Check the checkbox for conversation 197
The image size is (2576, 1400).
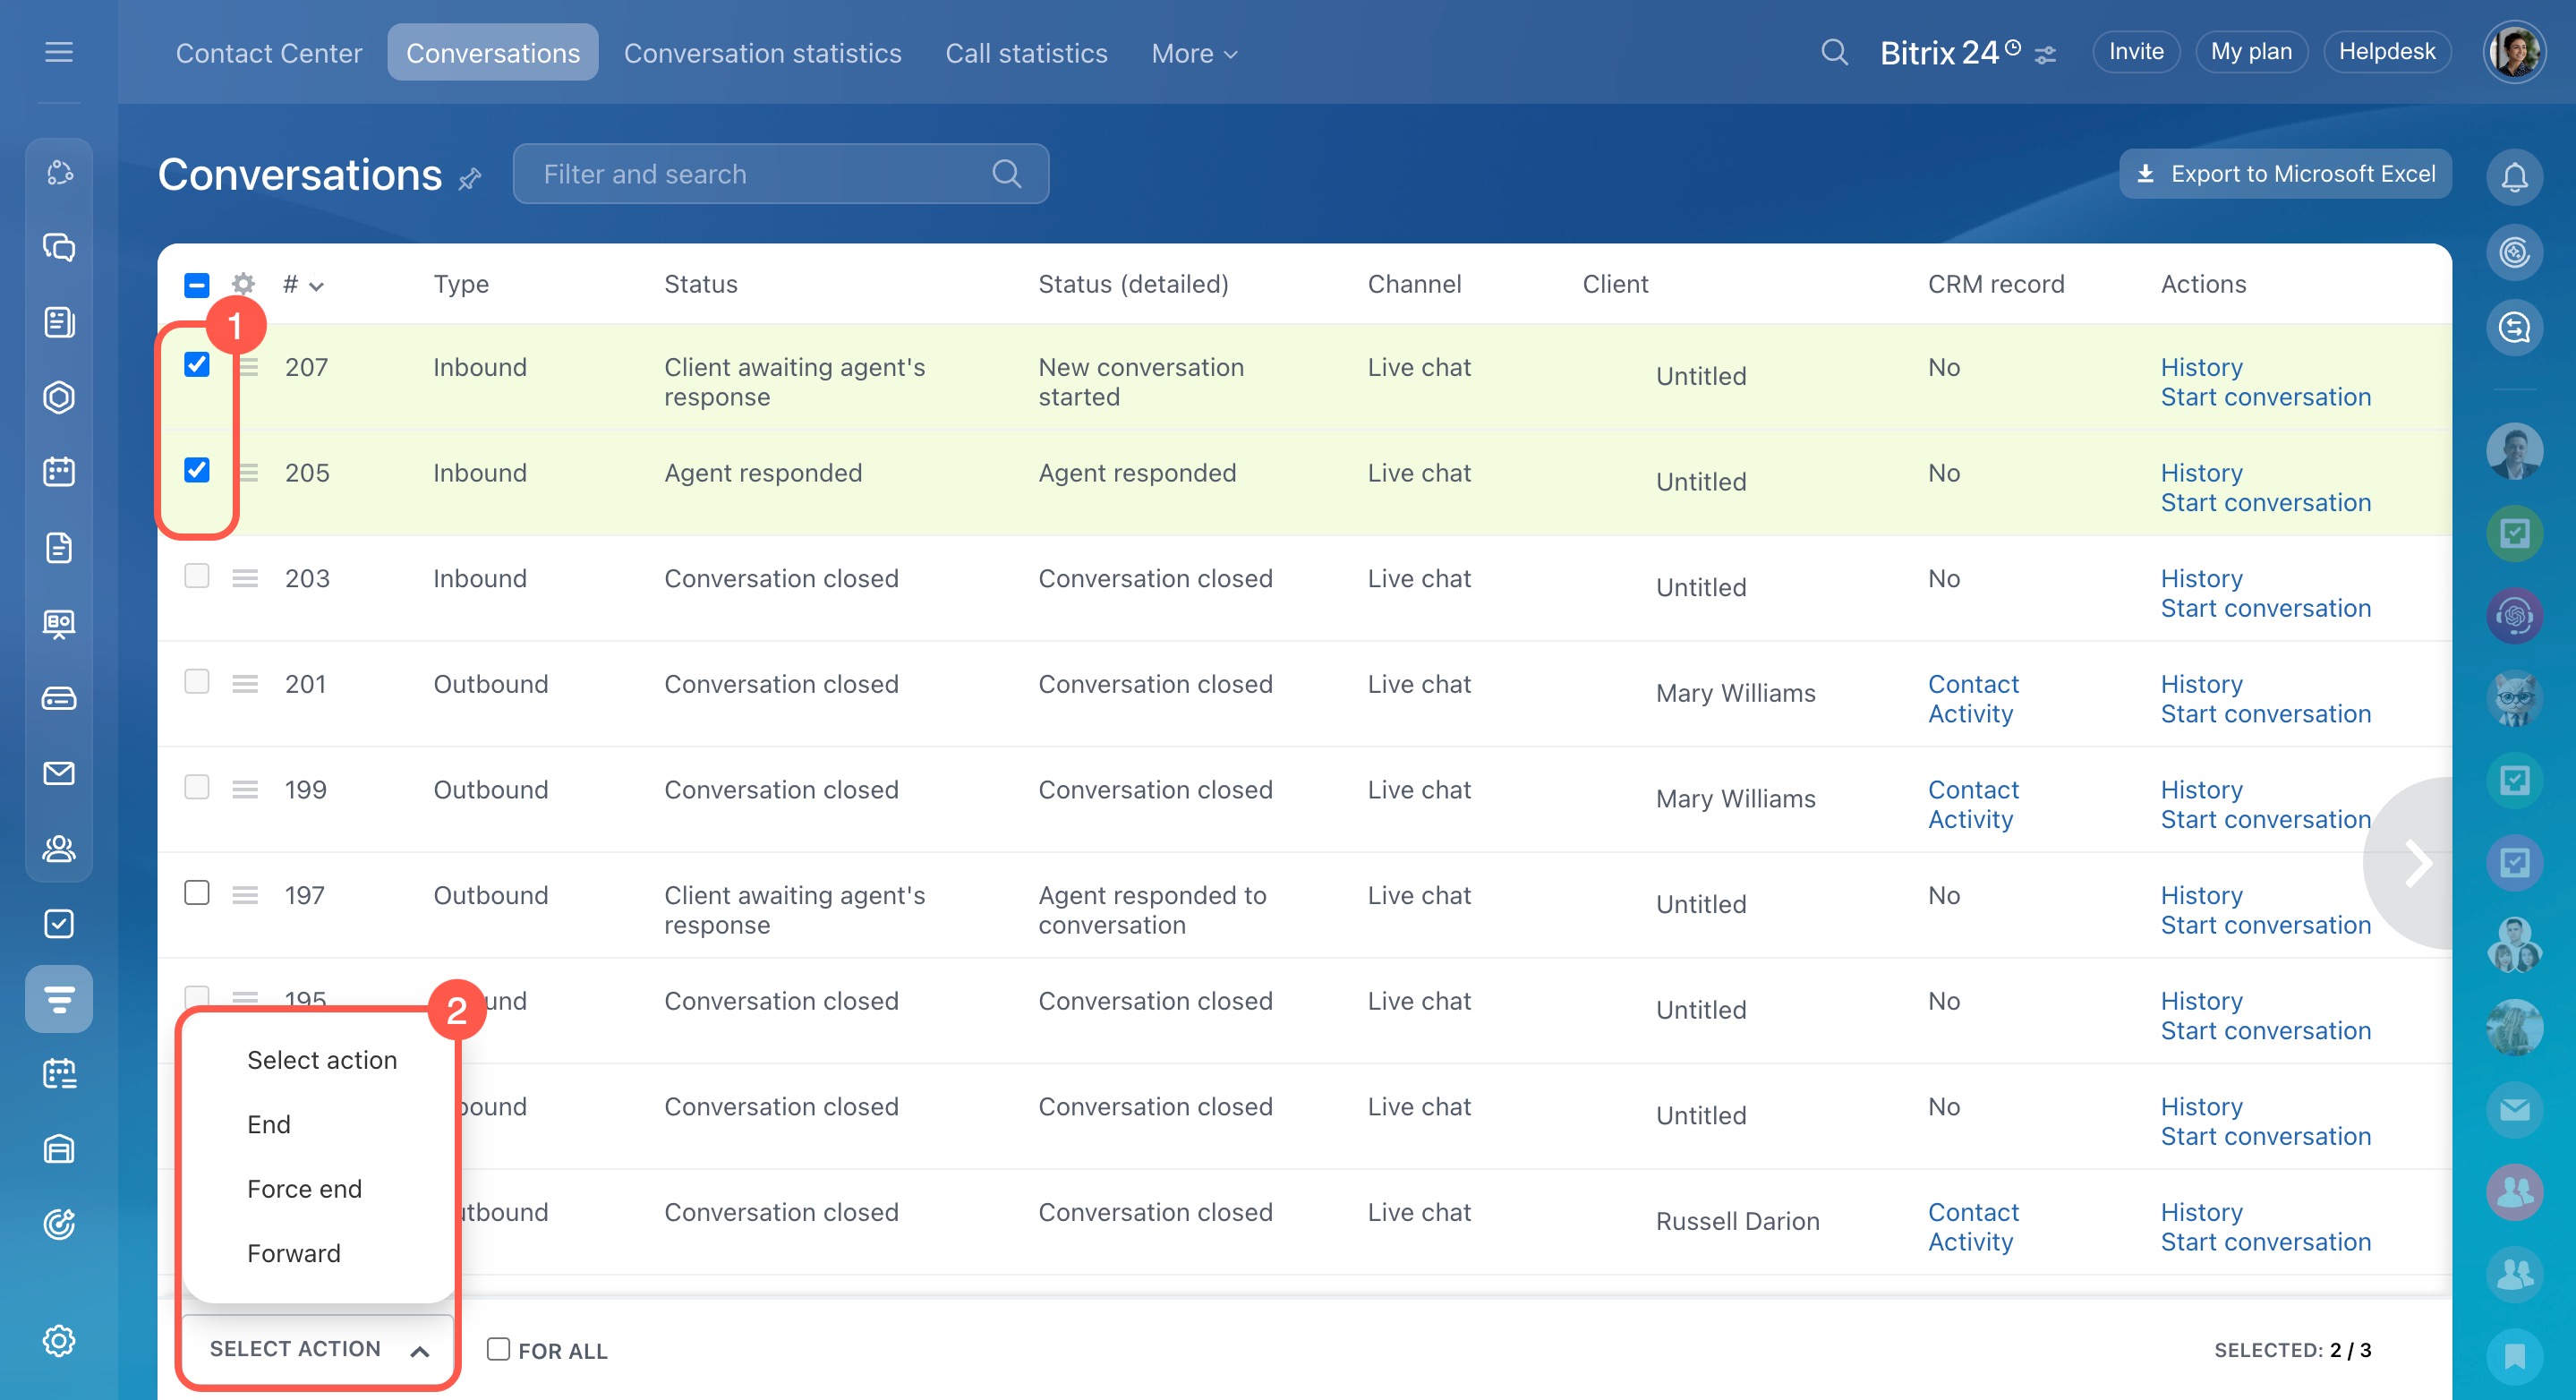click(x=197, y=893)
